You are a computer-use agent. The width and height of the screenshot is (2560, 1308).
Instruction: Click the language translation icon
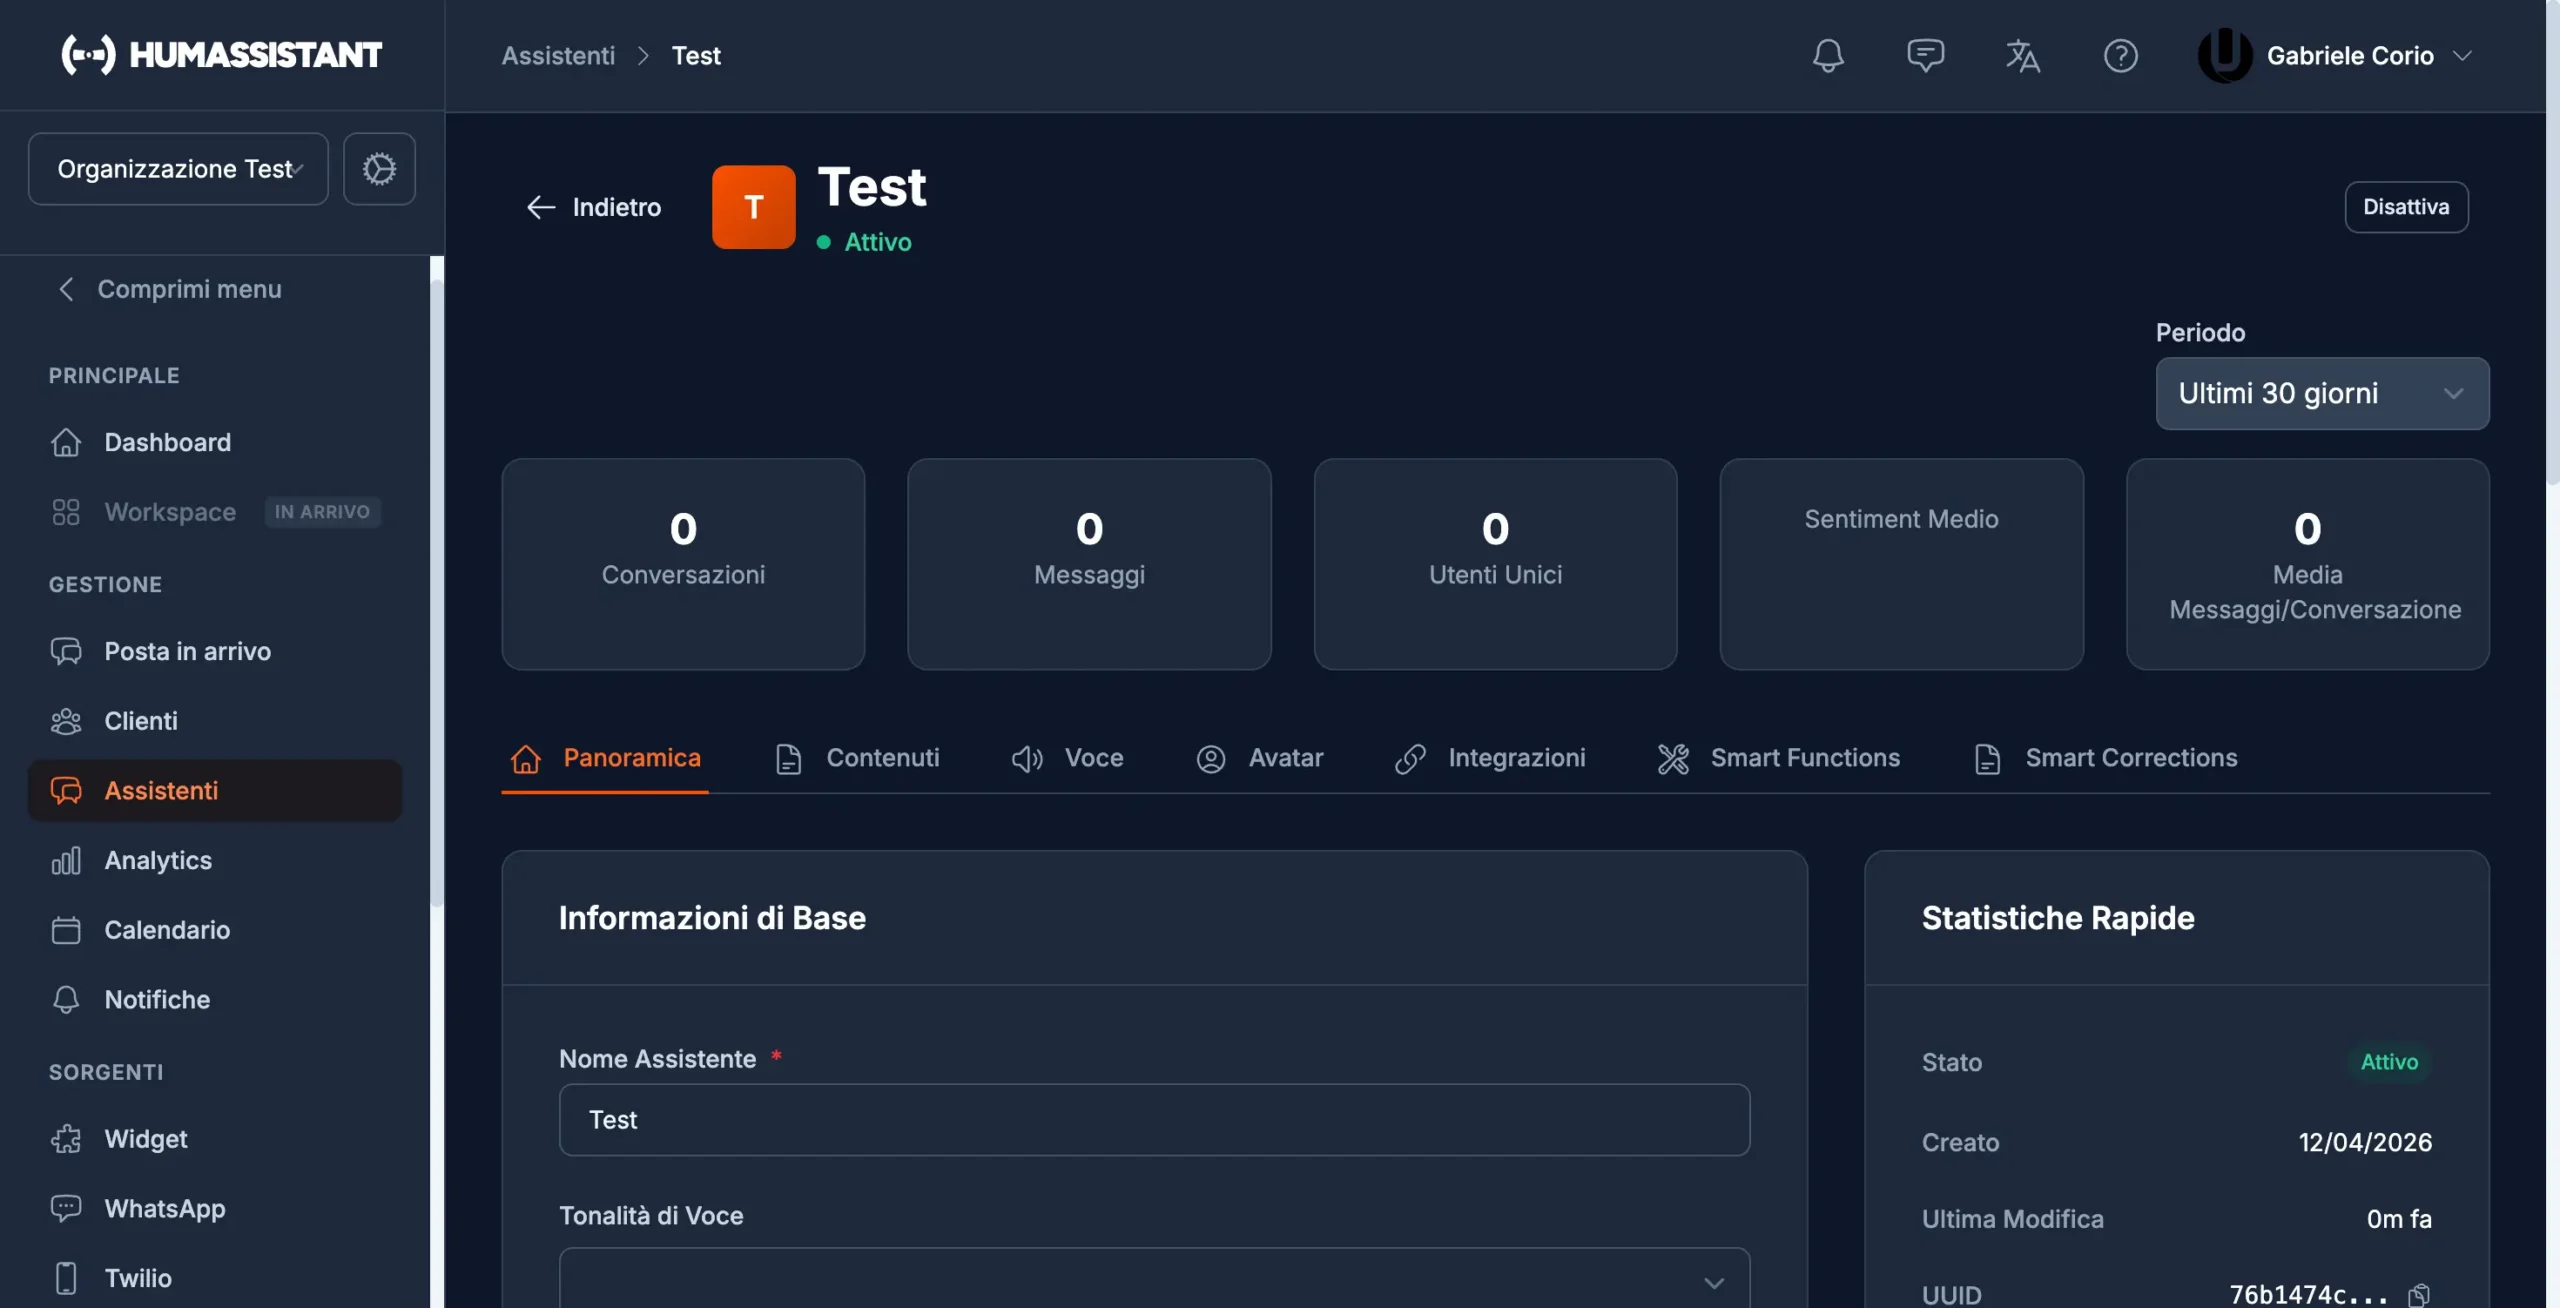(2022, 55)
